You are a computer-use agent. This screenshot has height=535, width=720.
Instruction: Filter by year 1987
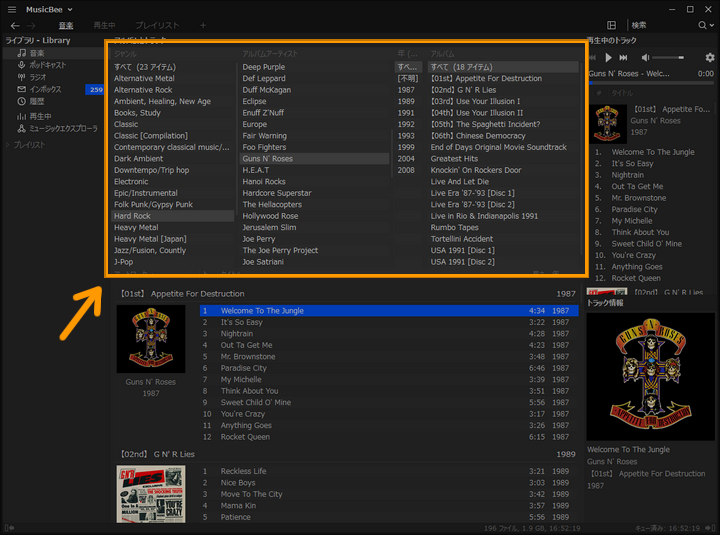[408, 90]
